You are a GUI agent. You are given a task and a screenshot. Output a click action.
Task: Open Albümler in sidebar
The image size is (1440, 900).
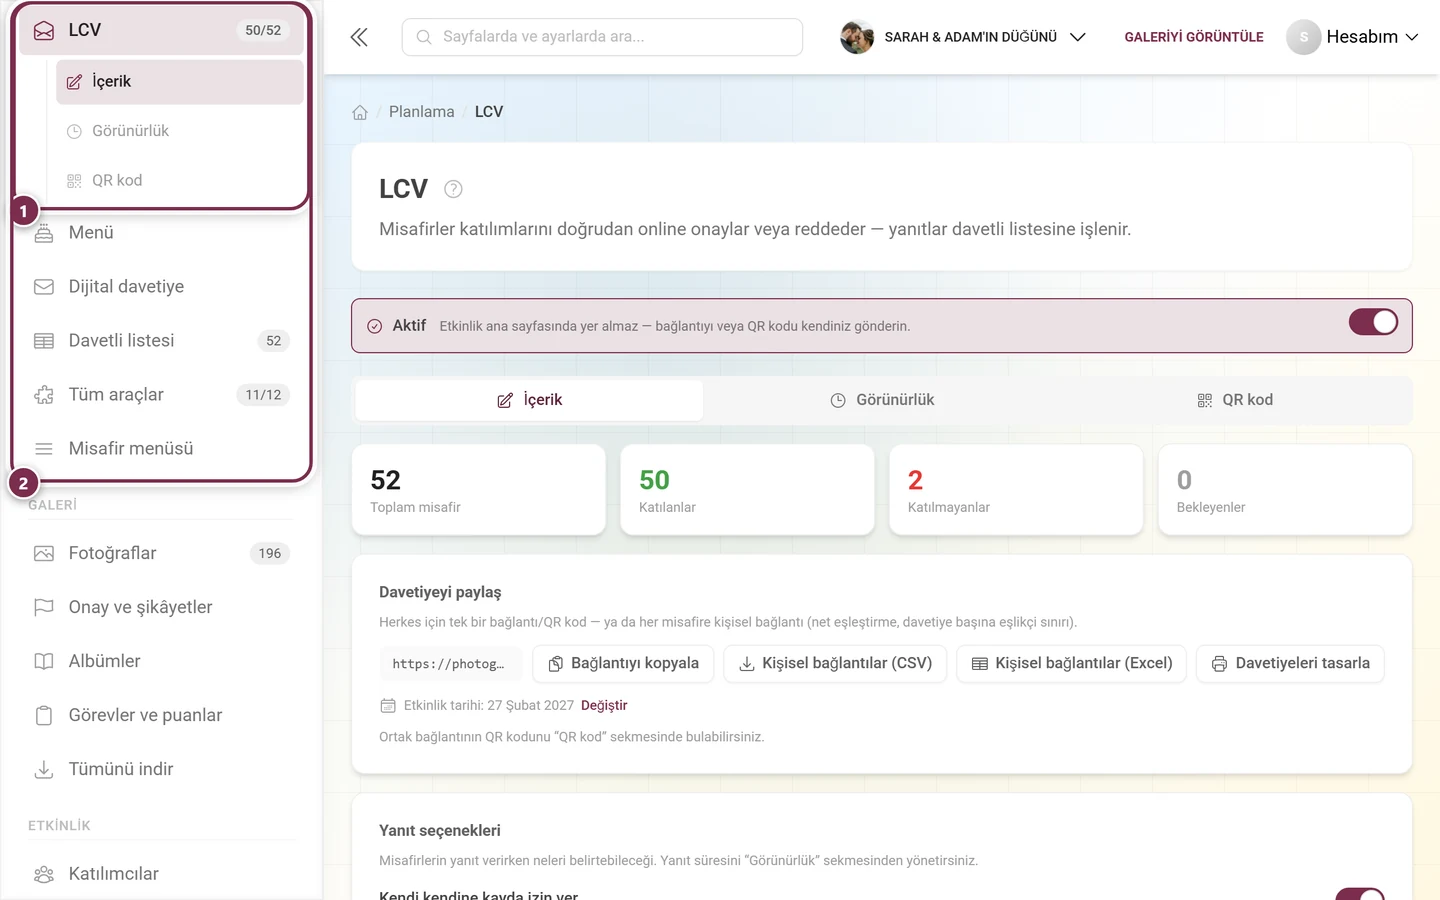pos(160,661)
